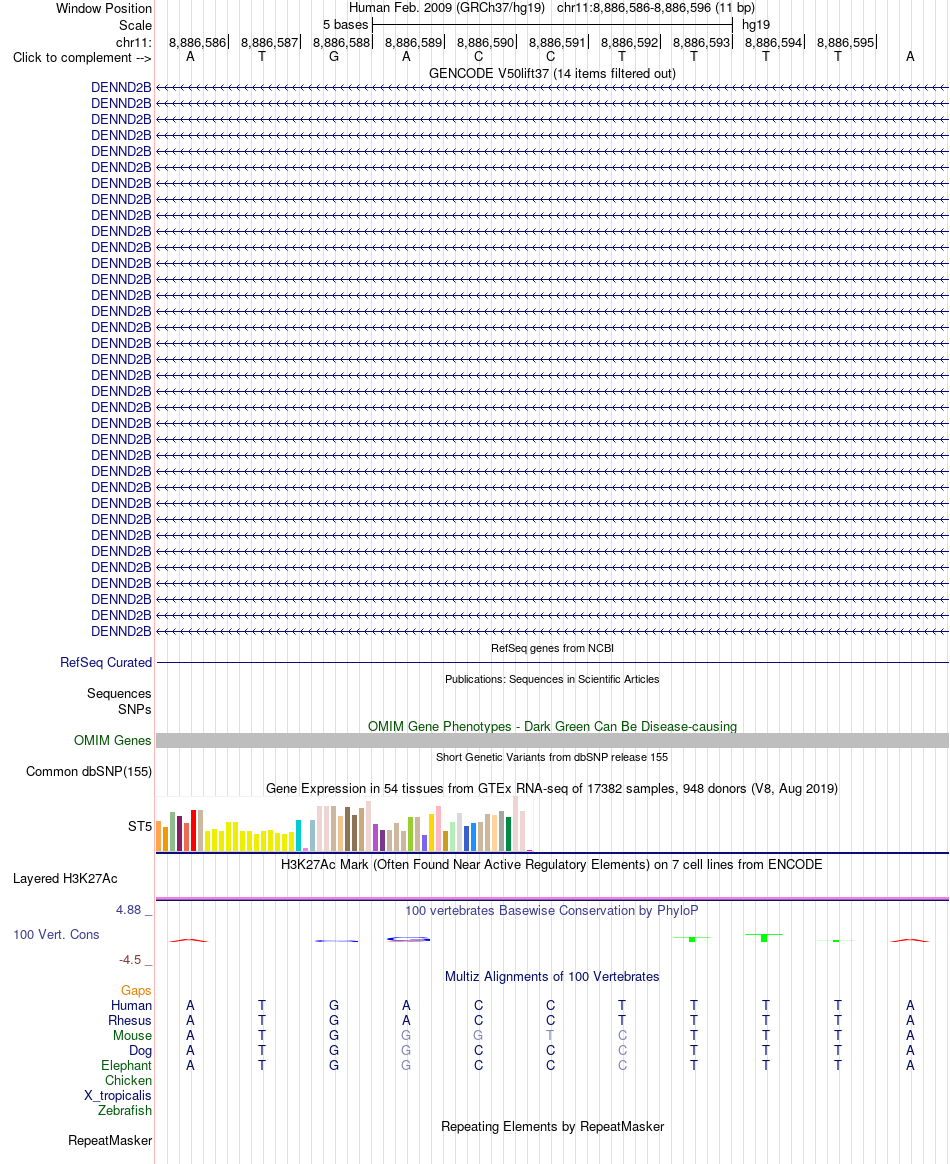Screen dimensions: 950x1164
Task: Click the 'hg19' label beside the scale bar
Action: click(x=756, y=24)
